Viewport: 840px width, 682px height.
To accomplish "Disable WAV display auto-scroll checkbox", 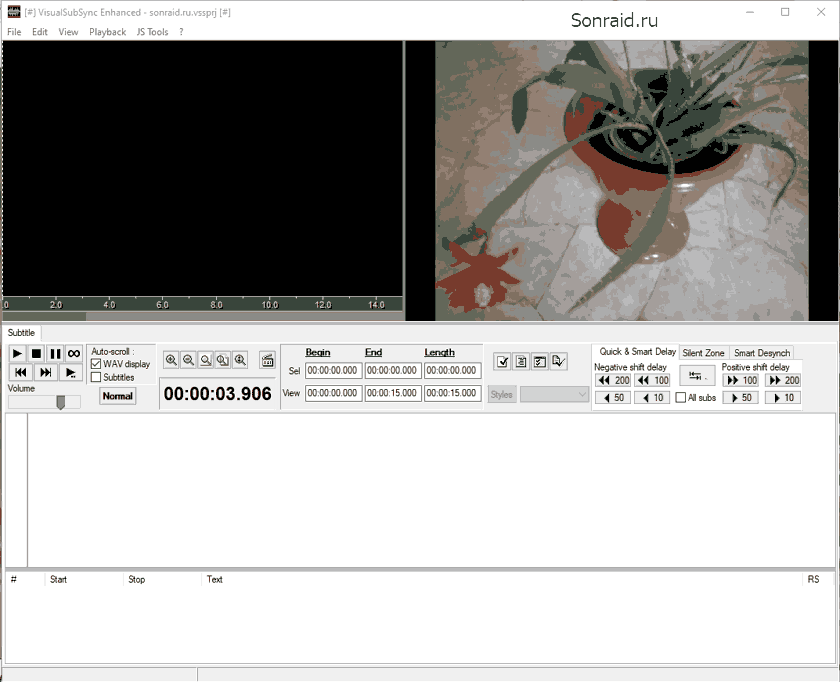I will tap(96, 364).
